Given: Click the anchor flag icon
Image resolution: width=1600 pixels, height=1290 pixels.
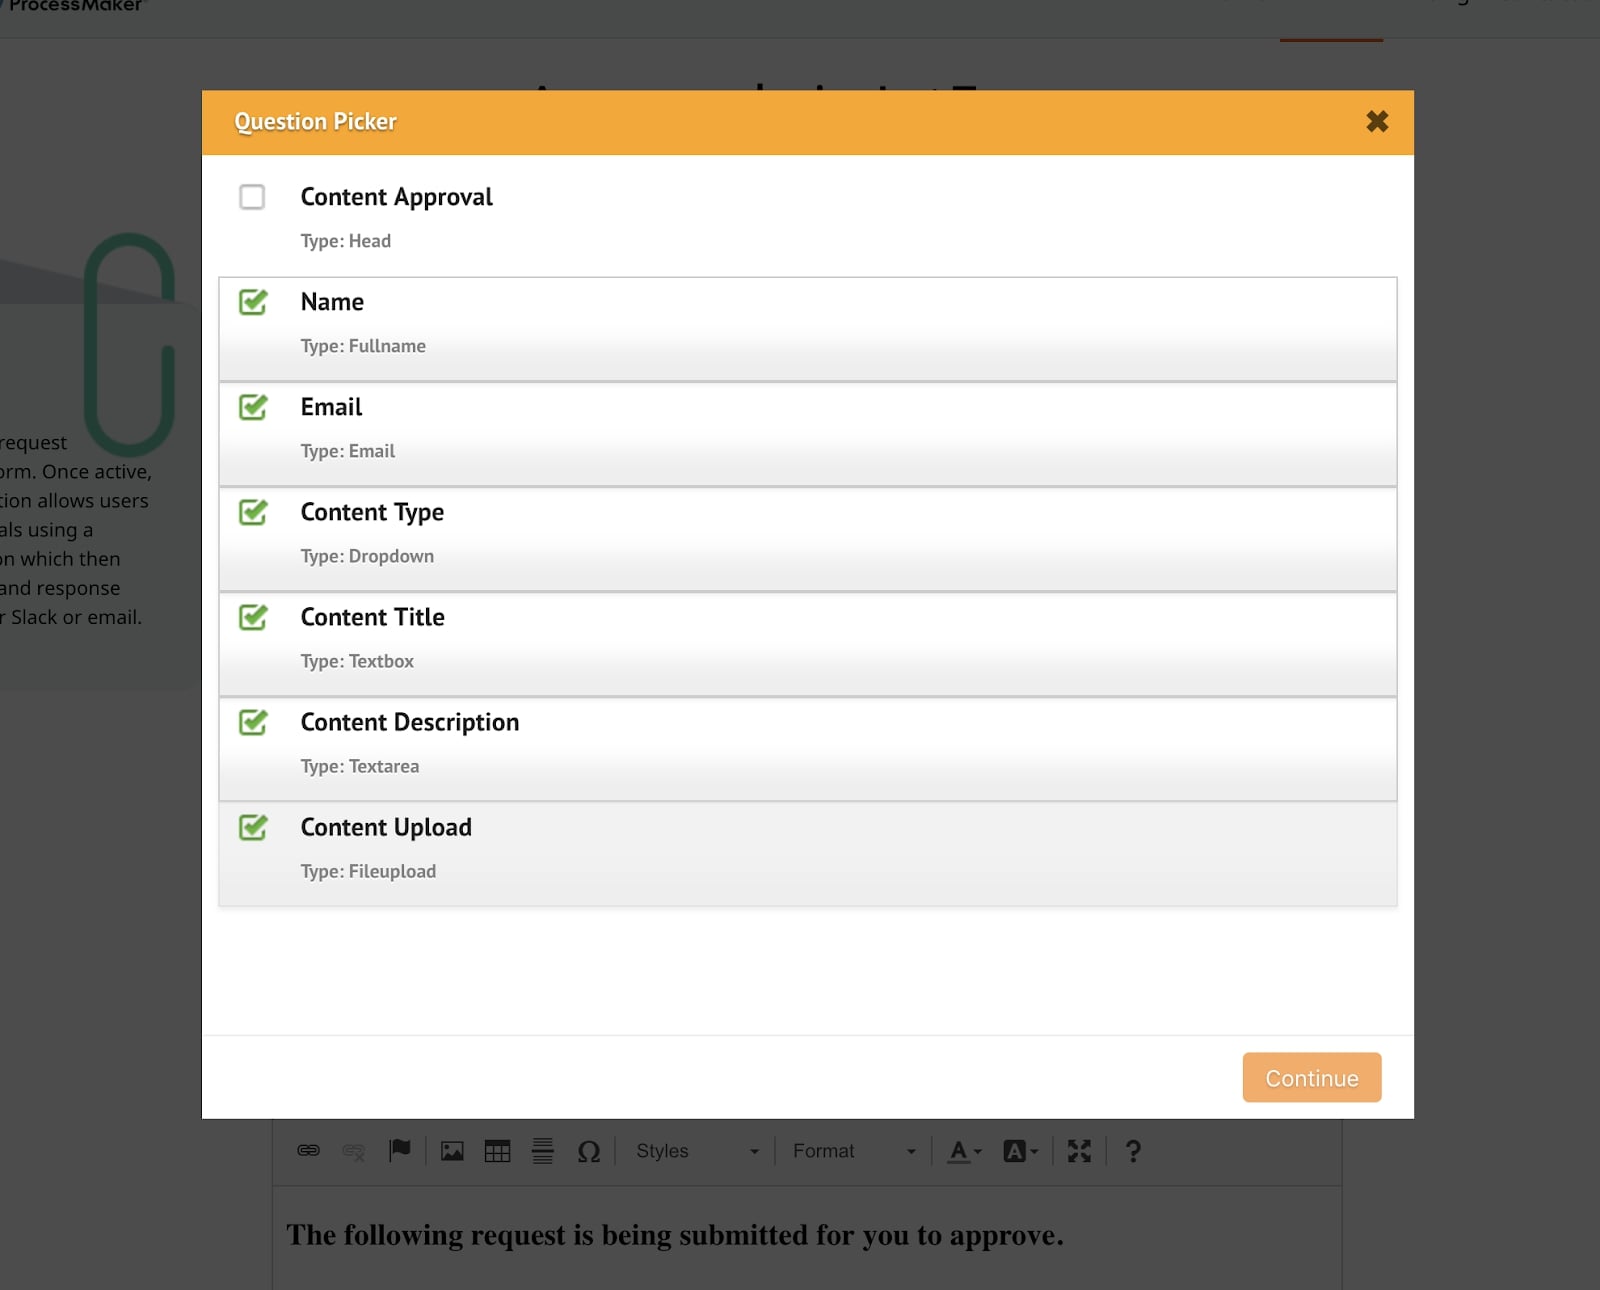Looking at the screenshot, I should click(x=400, y=1151).
